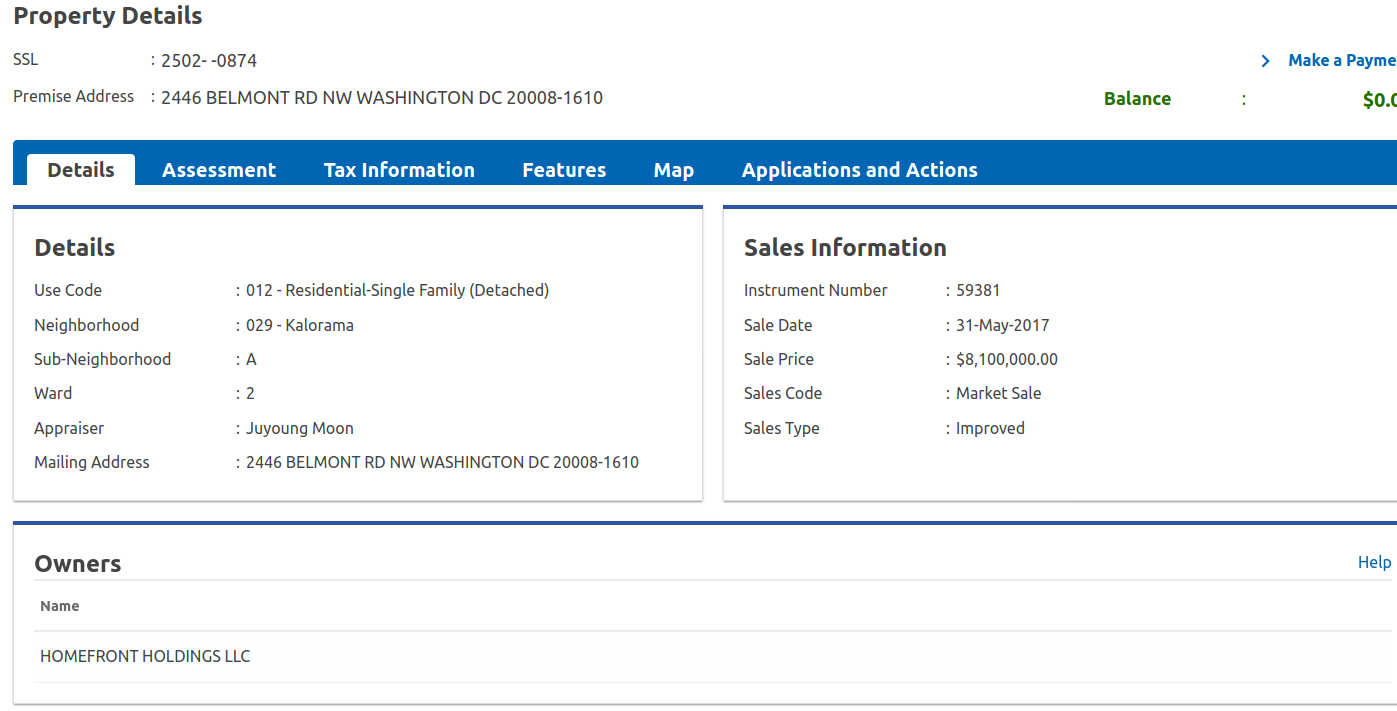Screen dimensions: 1397x711
Task: Click owner HOMEFRONT HOLDINGS LLC
Action: pyautogui.click(x=145, y=657)
